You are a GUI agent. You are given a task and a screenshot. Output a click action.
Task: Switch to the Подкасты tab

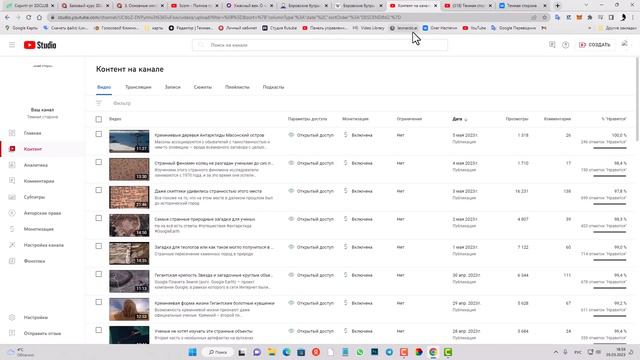click(x=273, y=87)
